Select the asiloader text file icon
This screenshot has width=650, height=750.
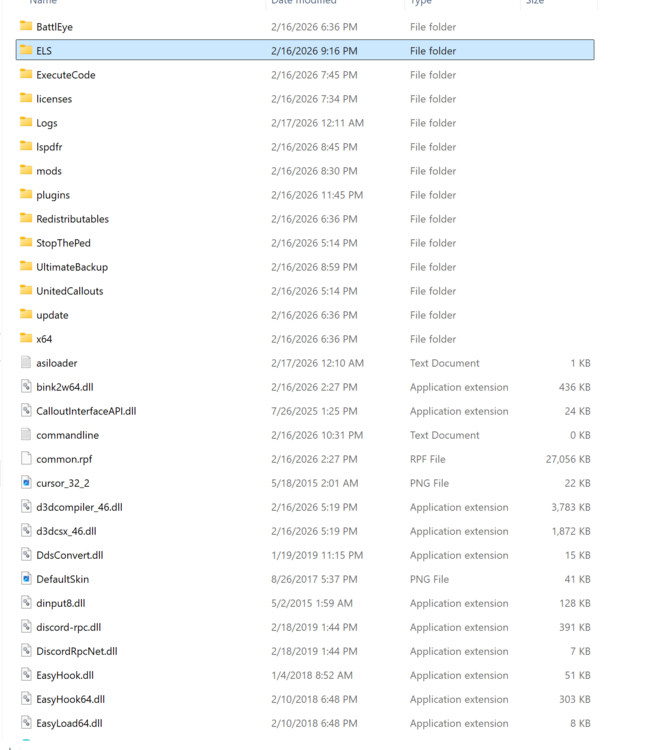(x=26, y=362)
